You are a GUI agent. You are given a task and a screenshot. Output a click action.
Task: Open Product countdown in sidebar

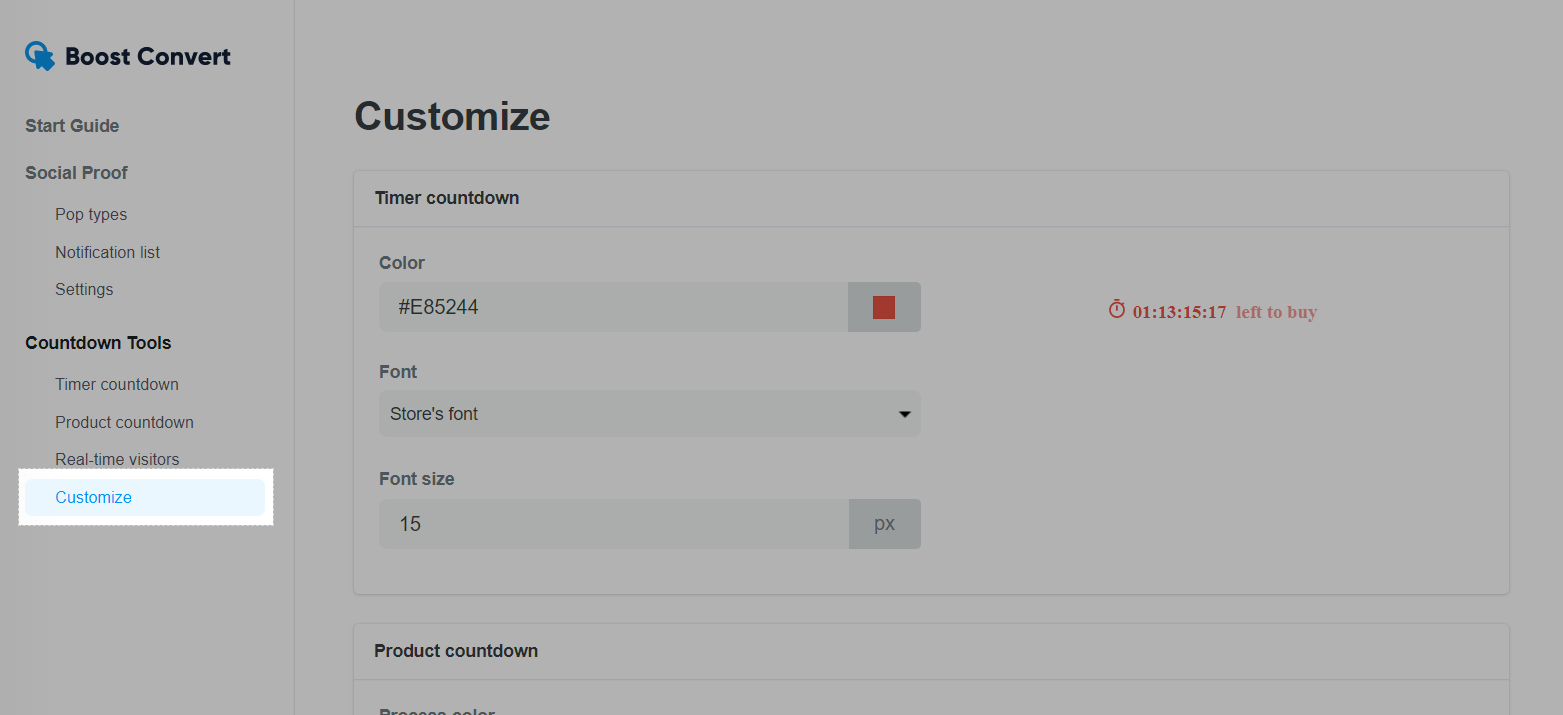pyautogui.click(x=124, y=422)
